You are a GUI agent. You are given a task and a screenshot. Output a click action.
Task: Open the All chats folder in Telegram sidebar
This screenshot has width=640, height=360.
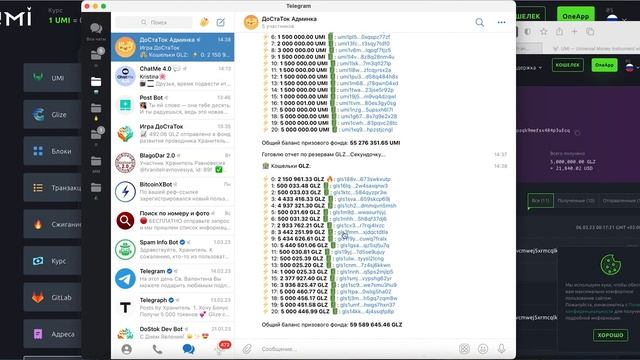tap(96, 31)
